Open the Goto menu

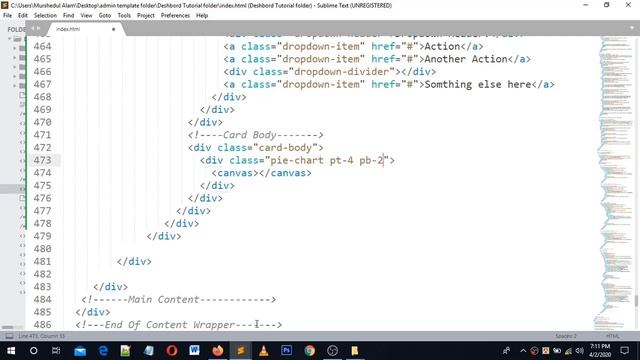(105, 16)
